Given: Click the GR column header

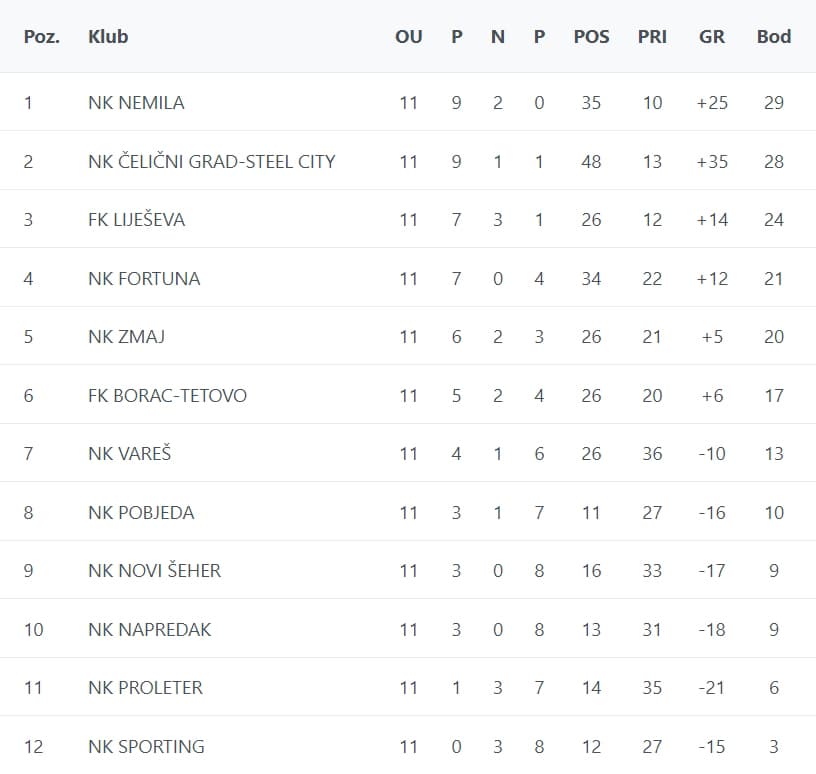Looking at the screenshot, I should (711, 37).
